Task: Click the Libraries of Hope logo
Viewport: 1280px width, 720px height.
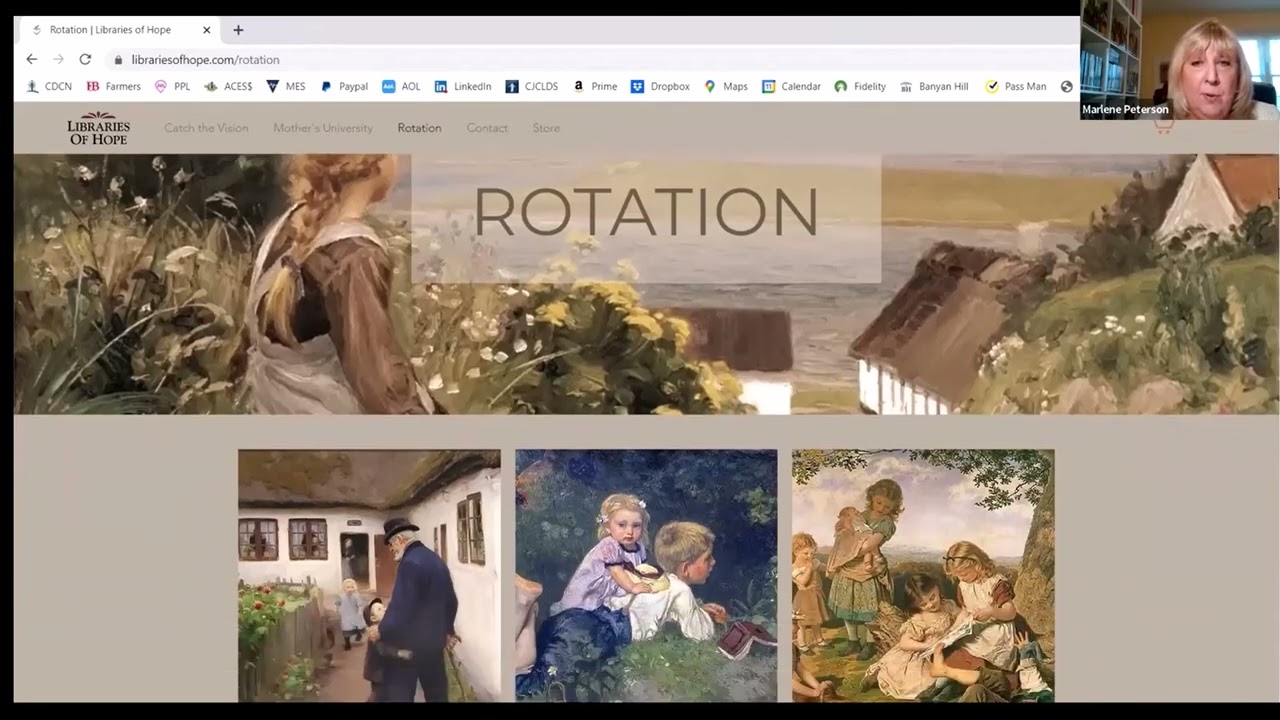Action: [x=99, y=128]
